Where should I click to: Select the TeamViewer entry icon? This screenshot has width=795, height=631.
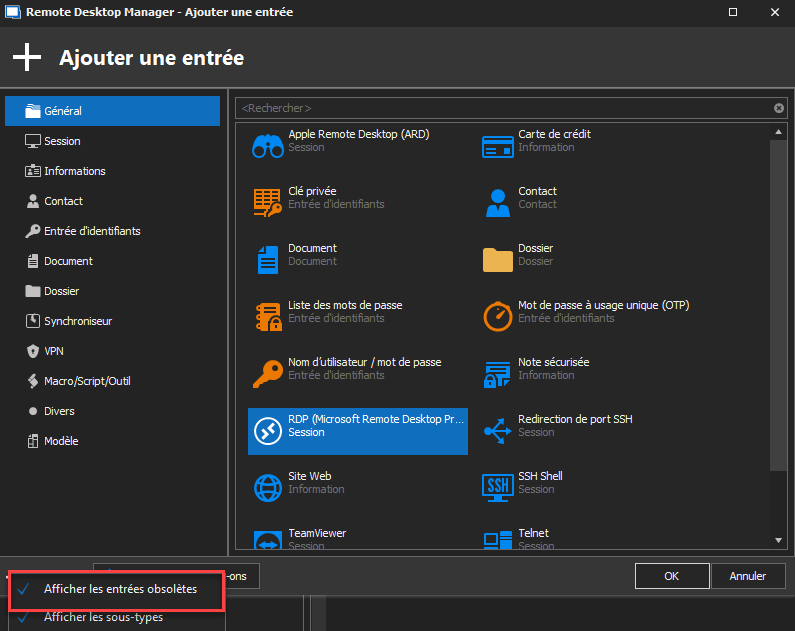click(267, 541)
